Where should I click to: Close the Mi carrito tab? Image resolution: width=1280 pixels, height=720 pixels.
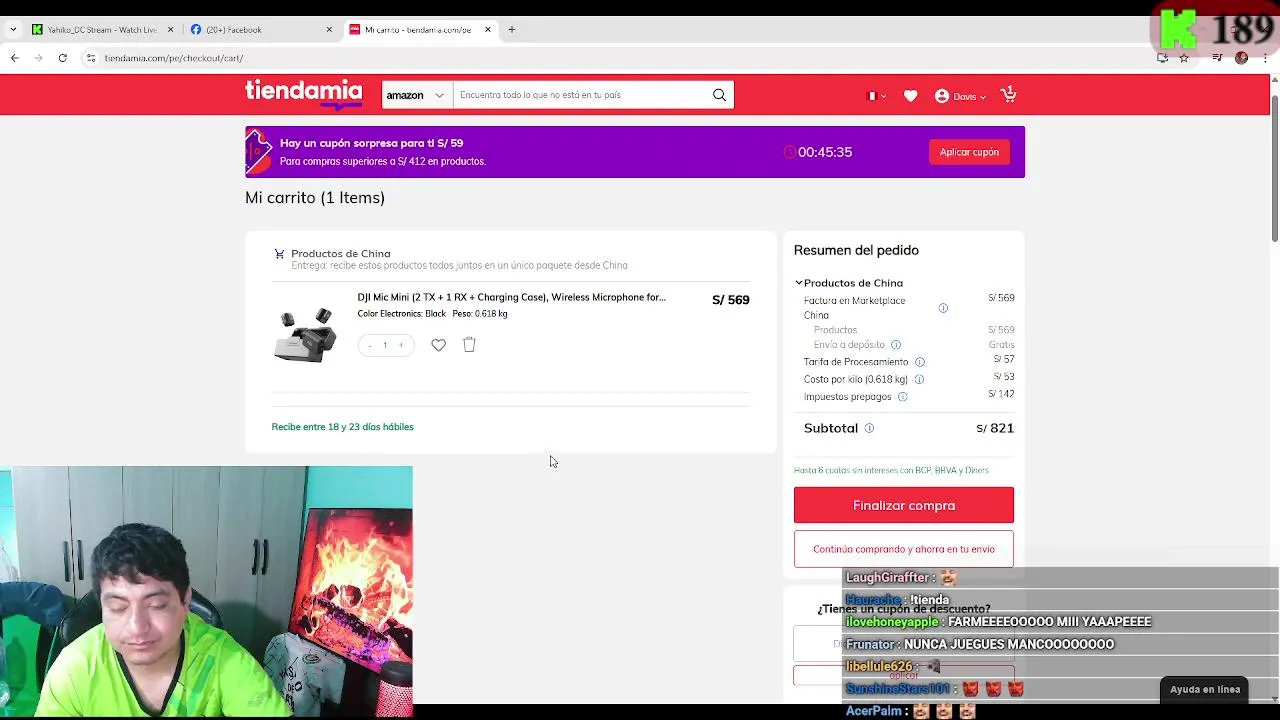pyautogui.click(x=488, y=30)
